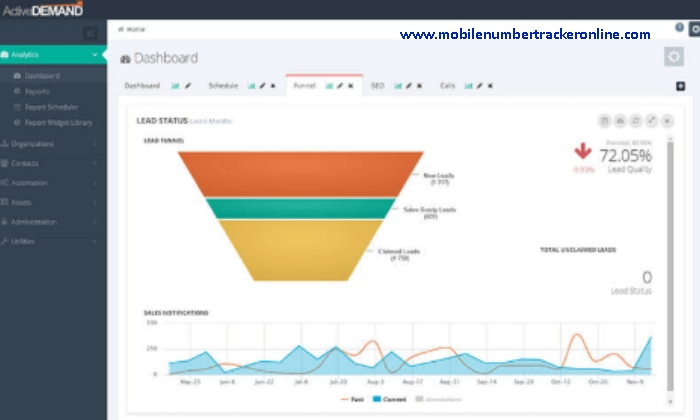Open the Report Widget Library link
The width and height of the screenshot is (700, 420).
58,122
